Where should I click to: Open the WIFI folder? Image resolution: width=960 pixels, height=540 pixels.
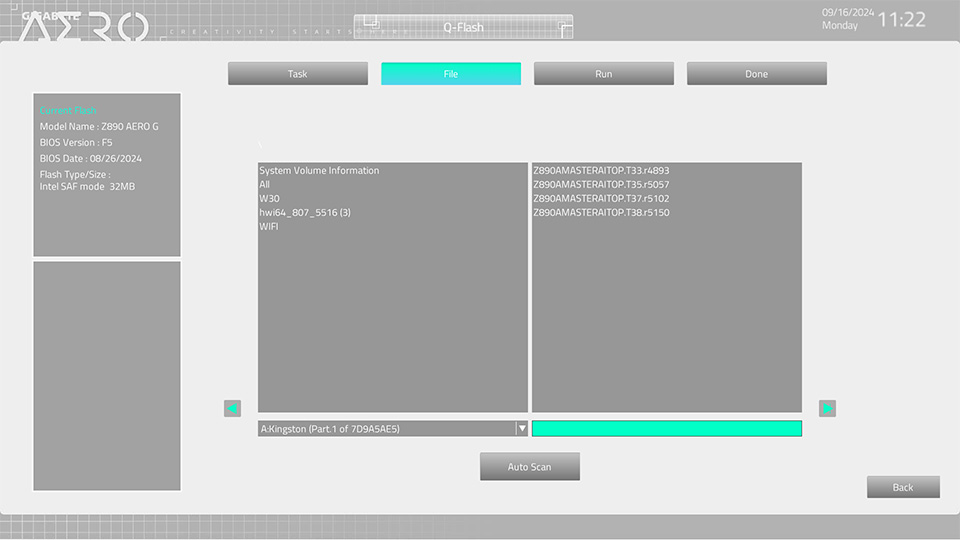(269, 227)
